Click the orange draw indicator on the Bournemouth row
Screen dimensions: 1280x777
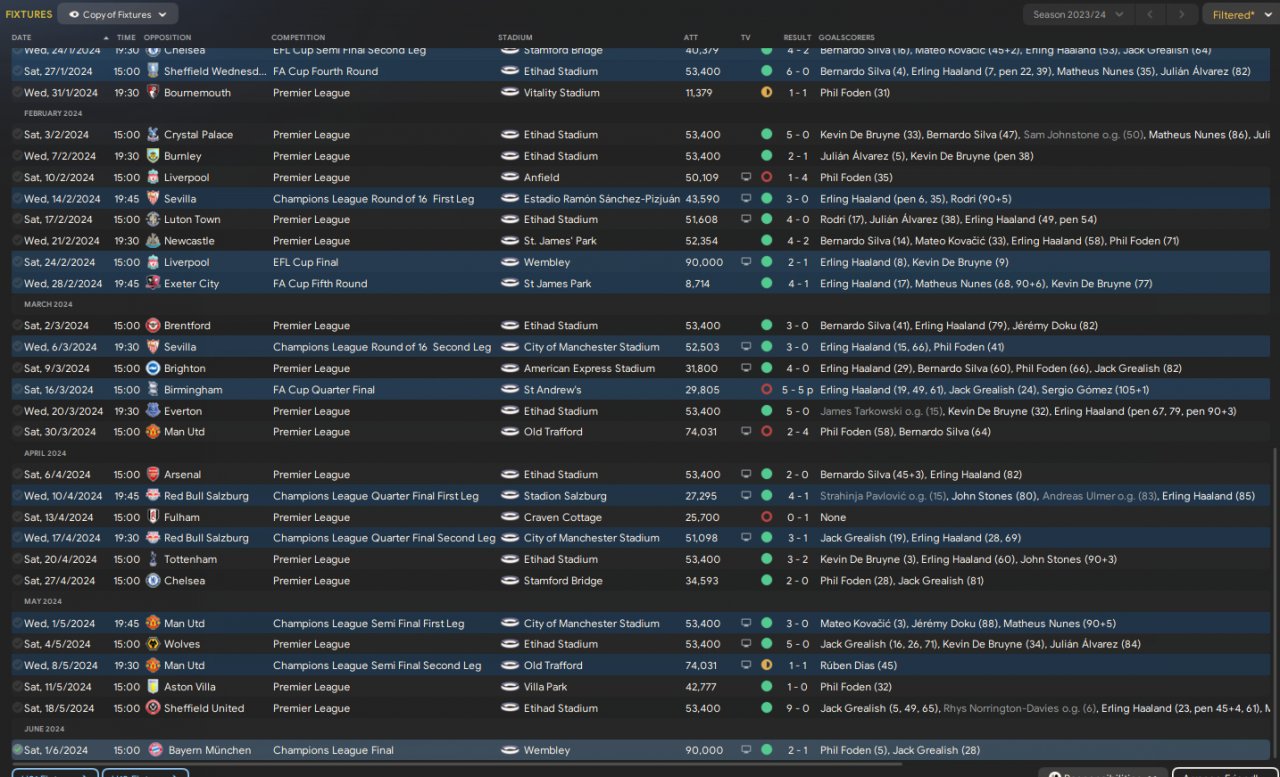click(766, 92)
